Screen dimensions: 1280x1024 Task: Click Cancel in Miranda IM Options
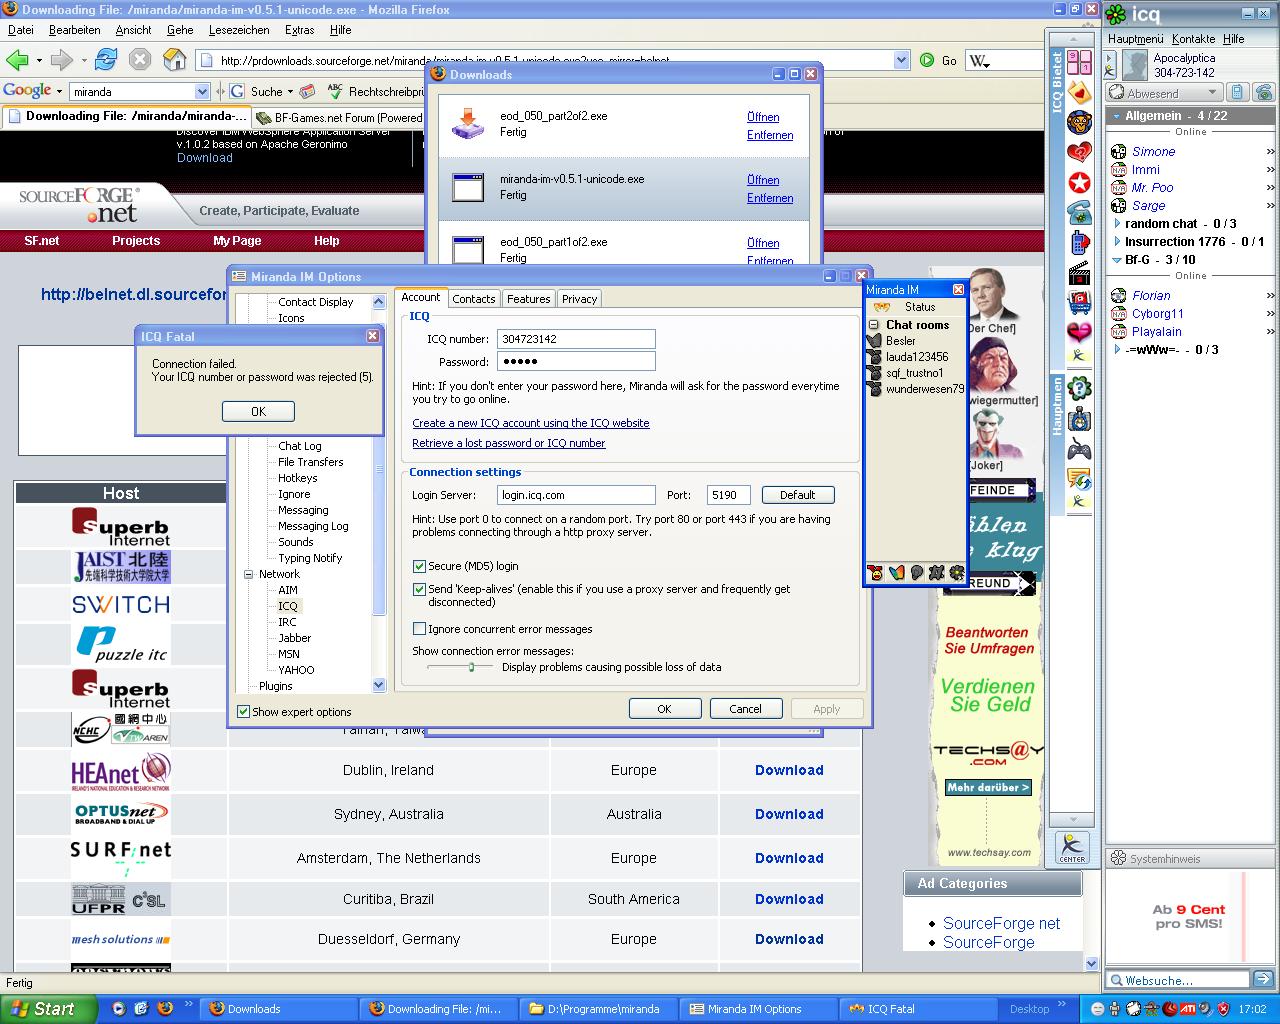[x=745, y=709]
